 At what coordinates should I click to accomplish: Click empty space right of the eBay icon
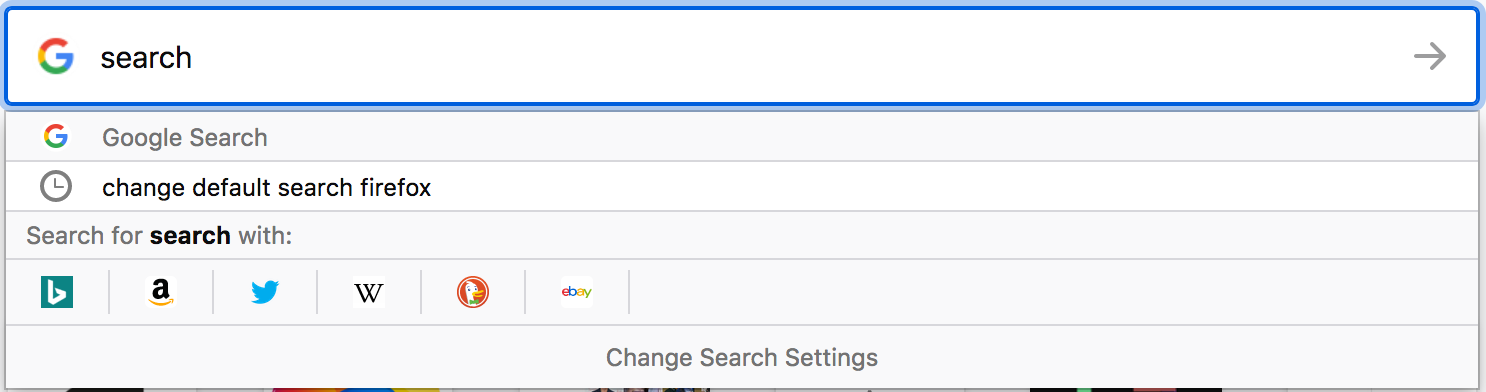[1050, 292]
